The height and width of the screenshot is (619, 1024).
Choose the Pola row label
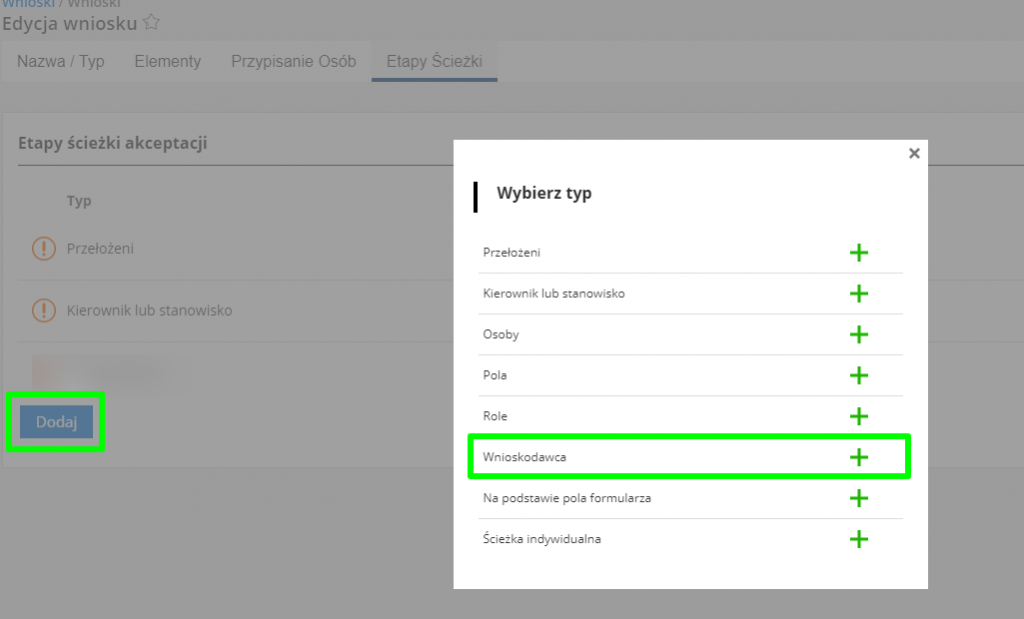click(495, 375)
